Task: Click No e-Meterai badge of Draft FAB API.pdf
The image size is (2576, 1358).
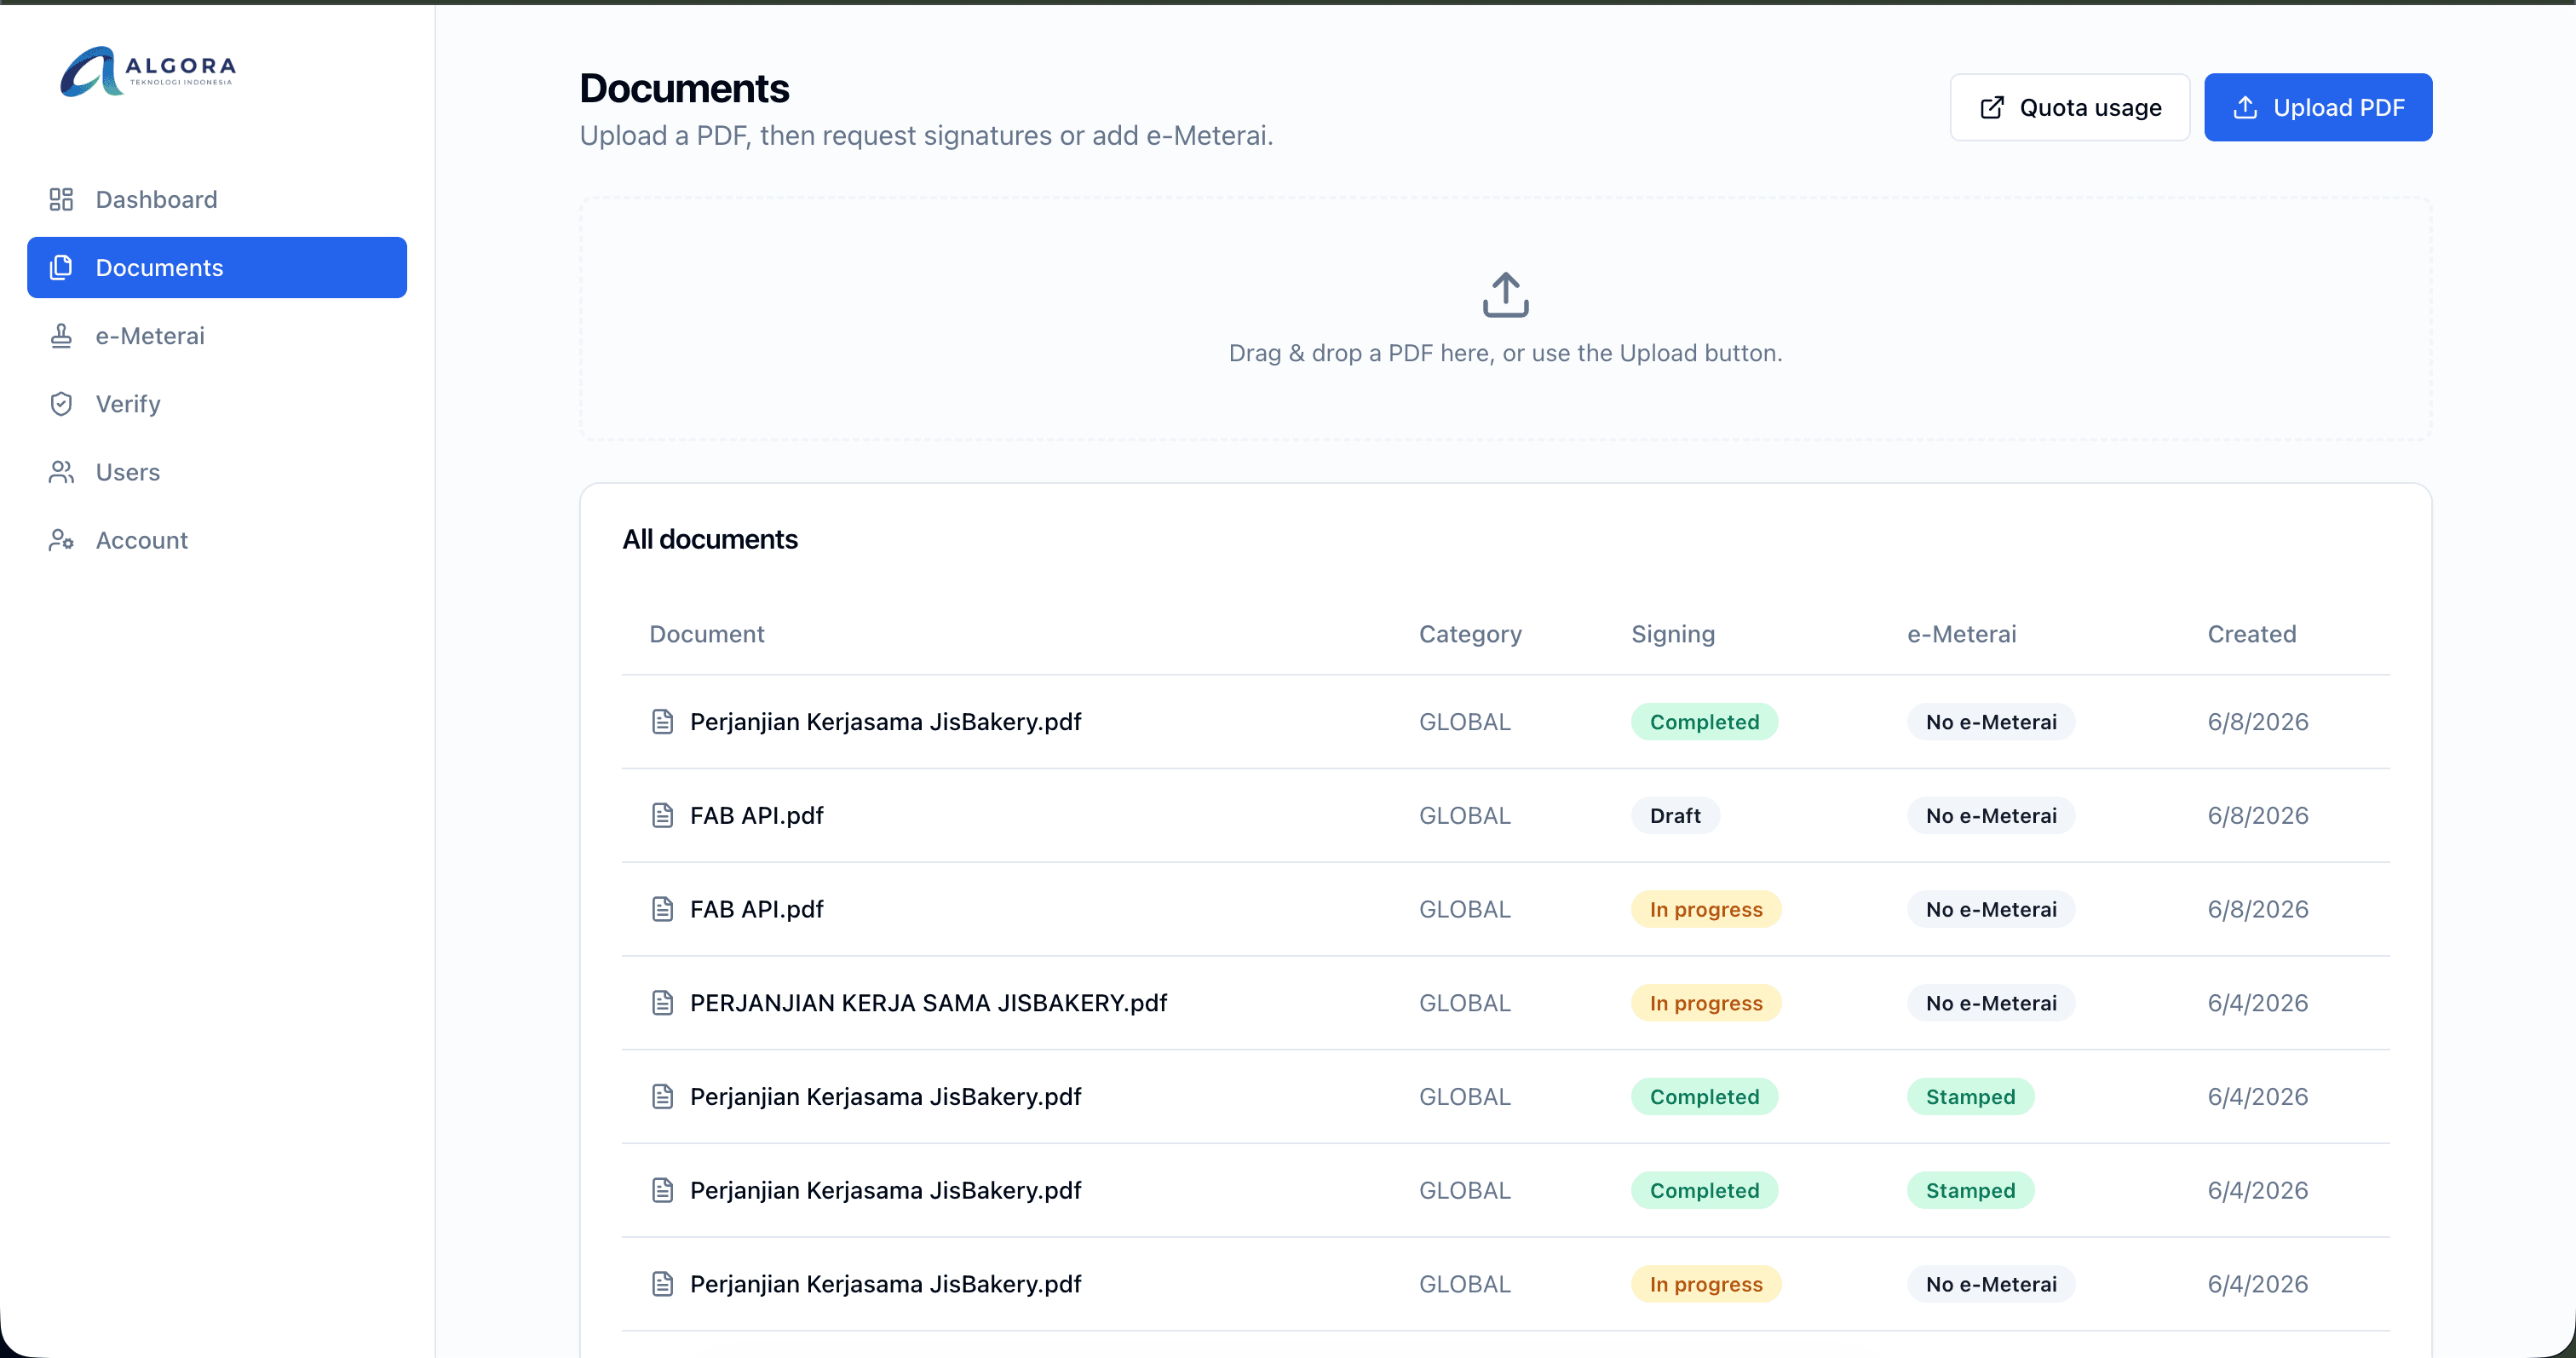Action: [1991, 815]
